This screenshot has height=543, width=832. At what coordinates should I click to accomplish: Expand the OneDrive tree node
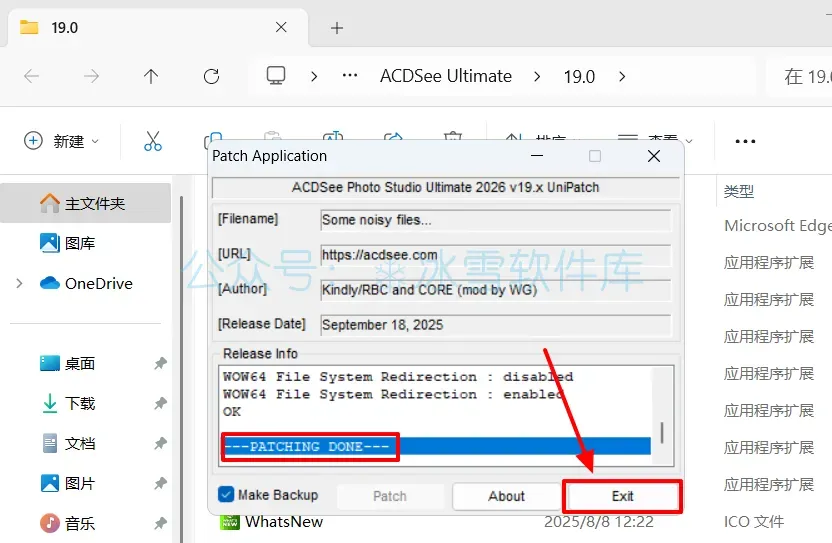click(19, 283)
